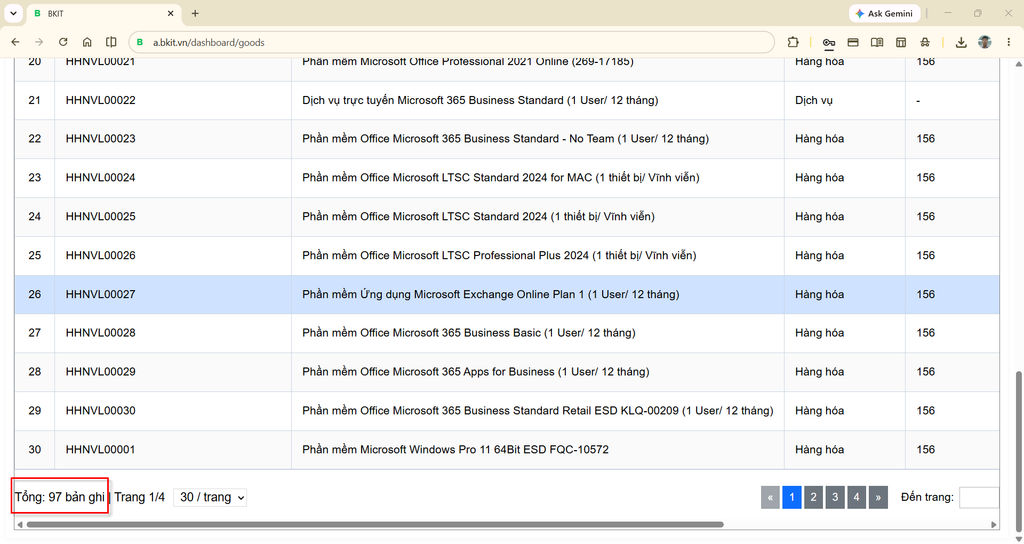Select code HHNVL00025
This screenshot has height=544, width=1024.
tap(101, 216)
